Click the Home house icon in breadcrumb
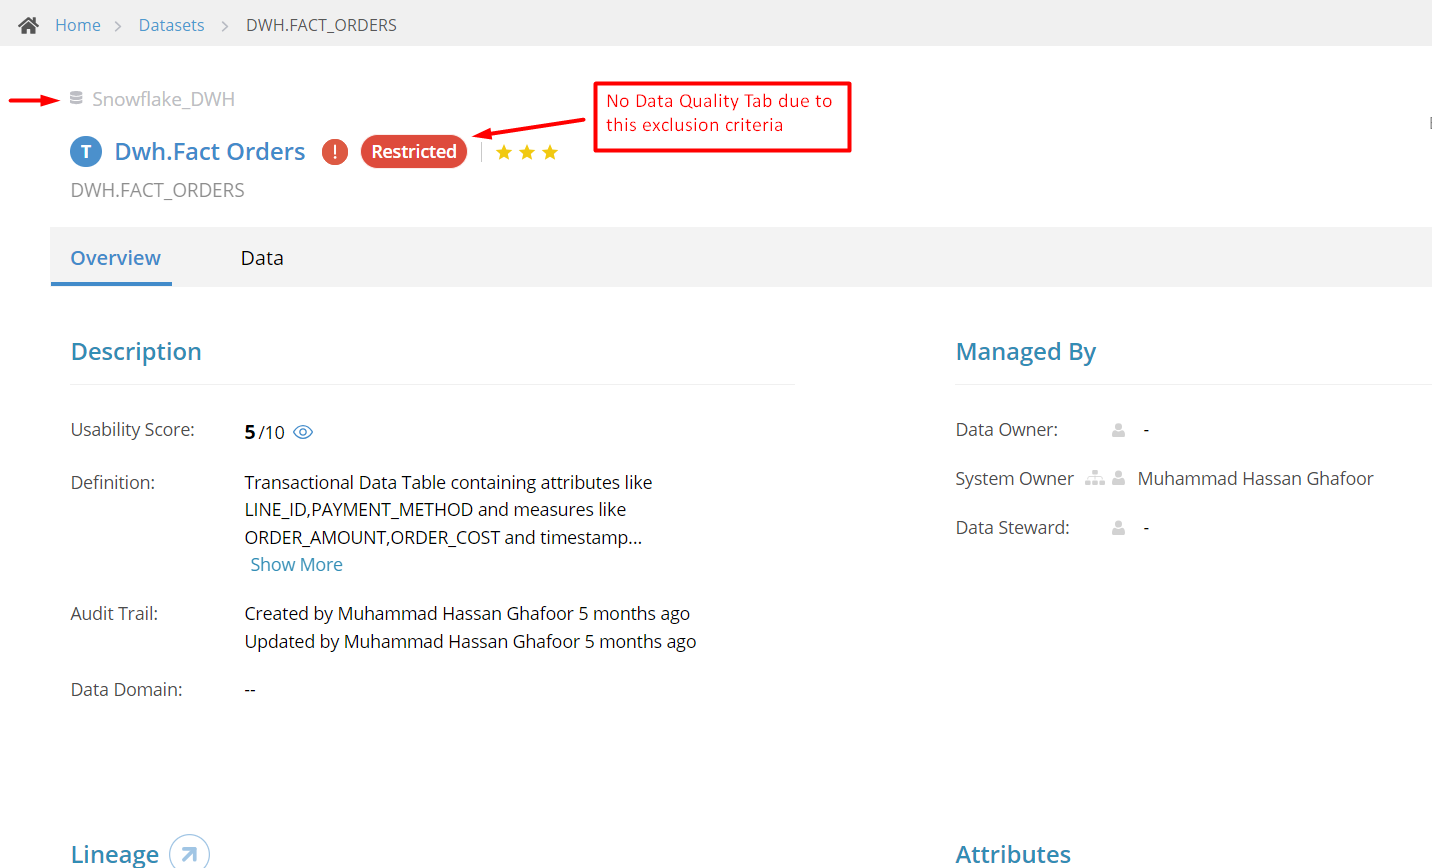 [28, 25]
